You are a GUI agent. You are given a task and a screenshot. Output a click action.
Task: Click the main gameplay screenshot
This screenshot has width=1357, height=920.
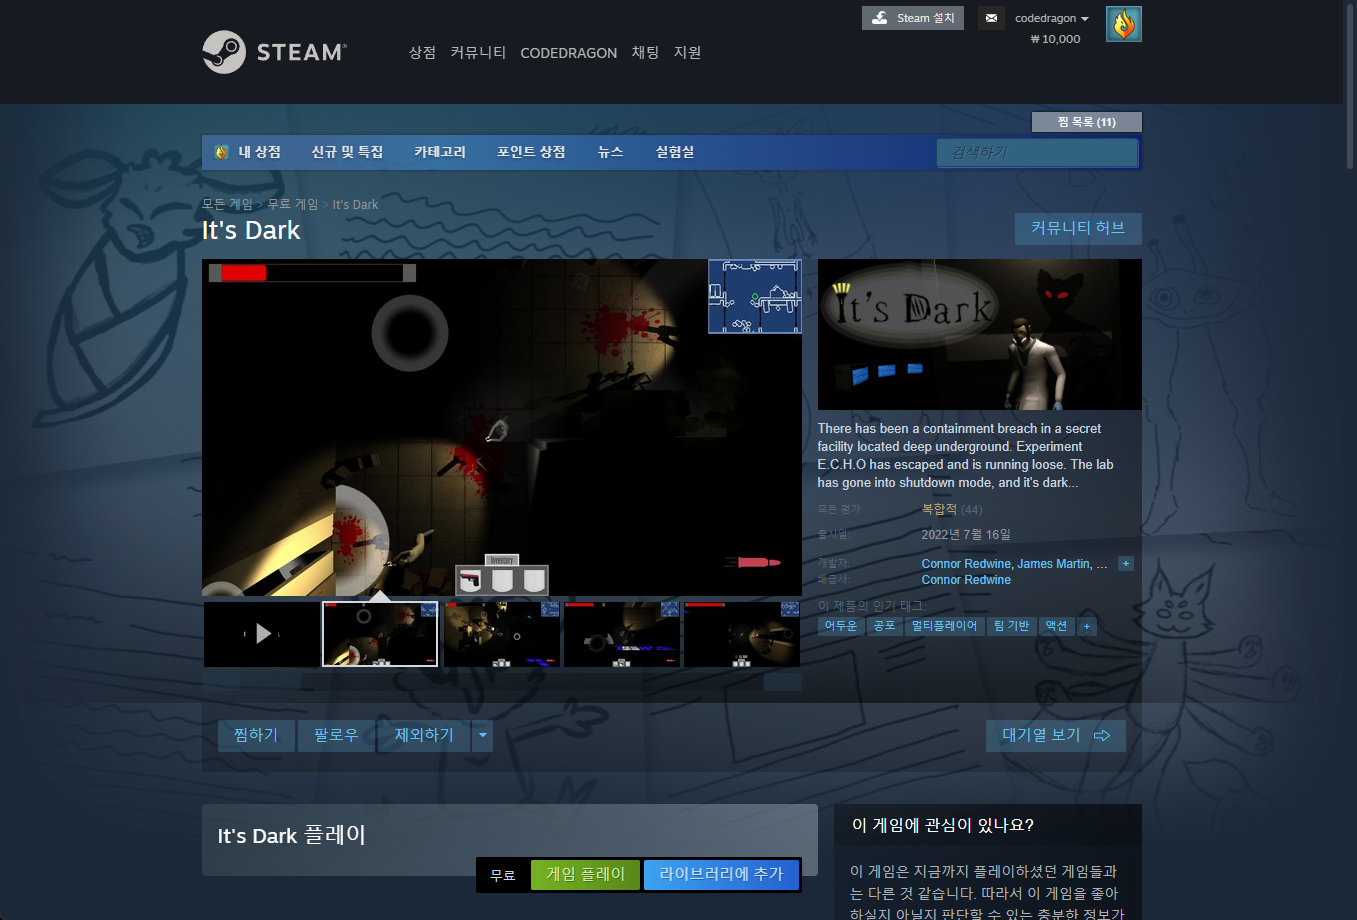[x=502, y=428]
